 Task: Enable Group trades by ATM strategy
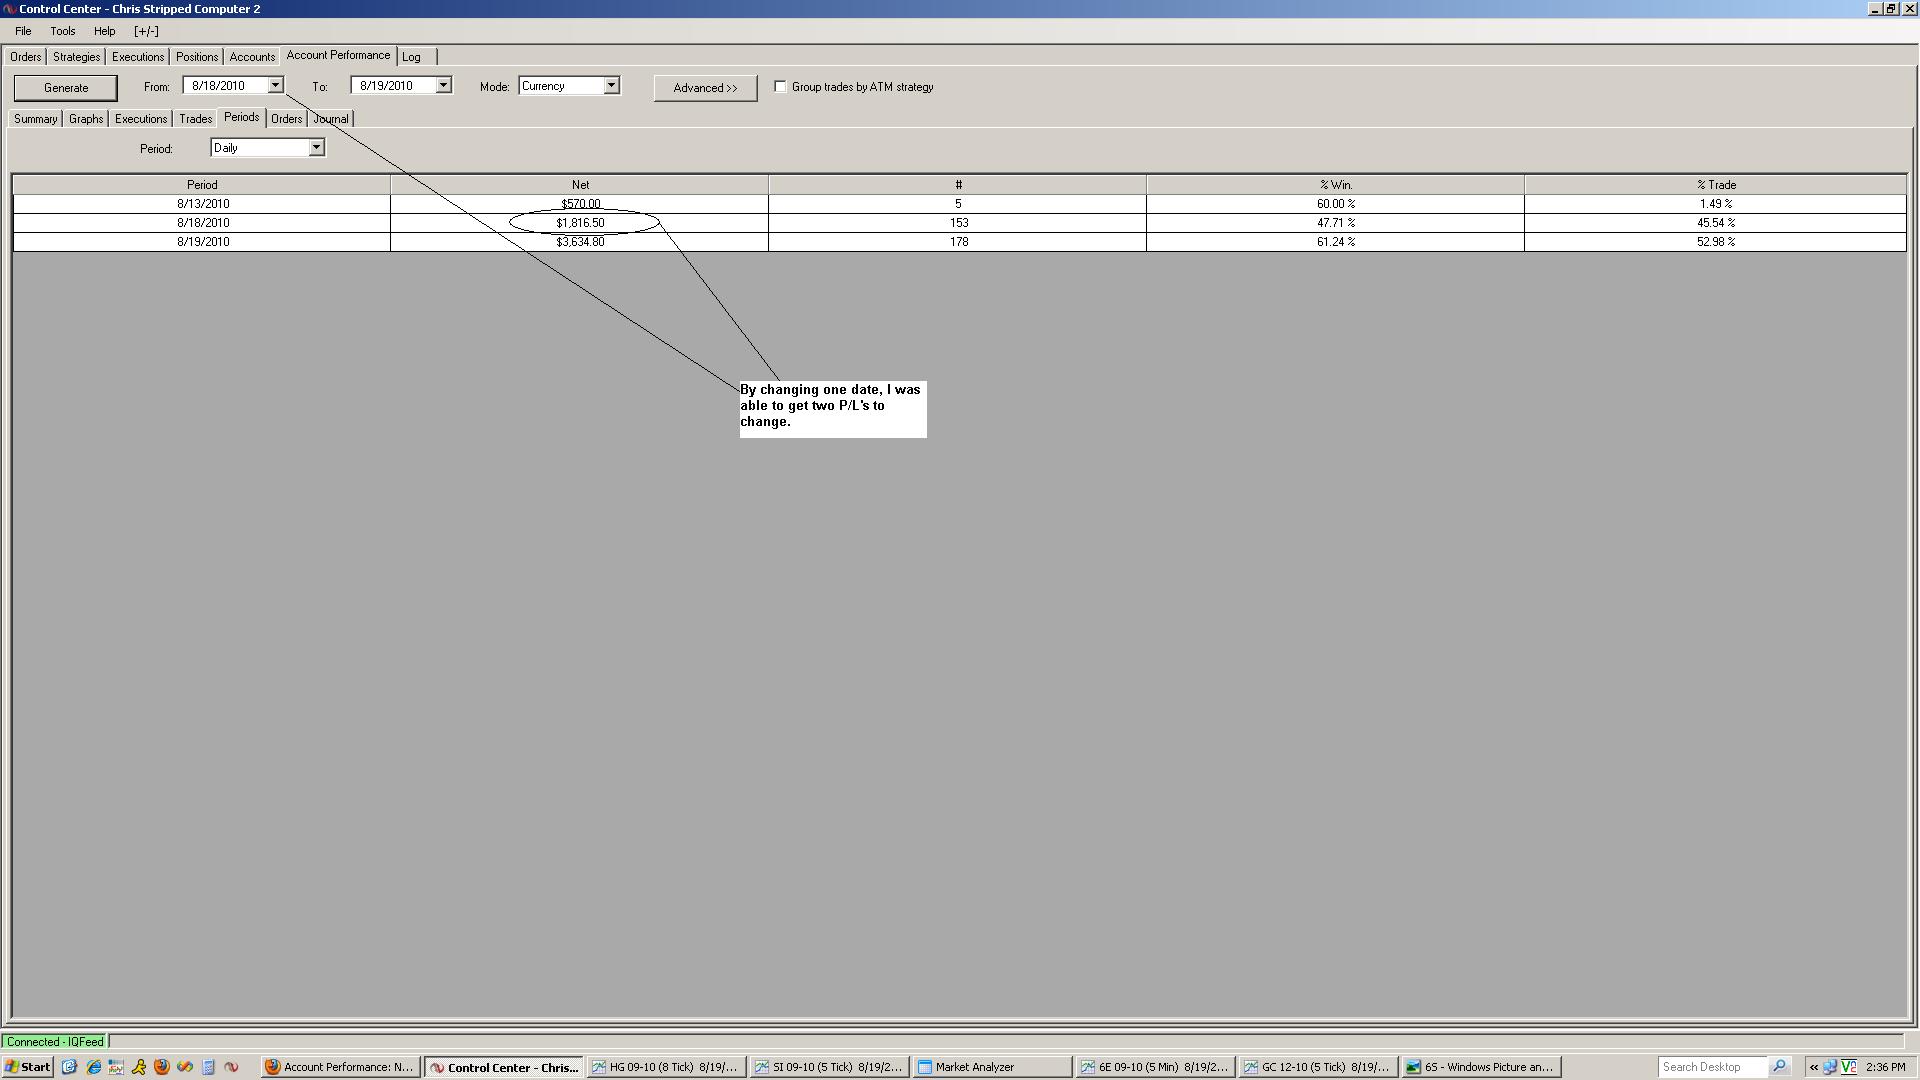[780, 87]
